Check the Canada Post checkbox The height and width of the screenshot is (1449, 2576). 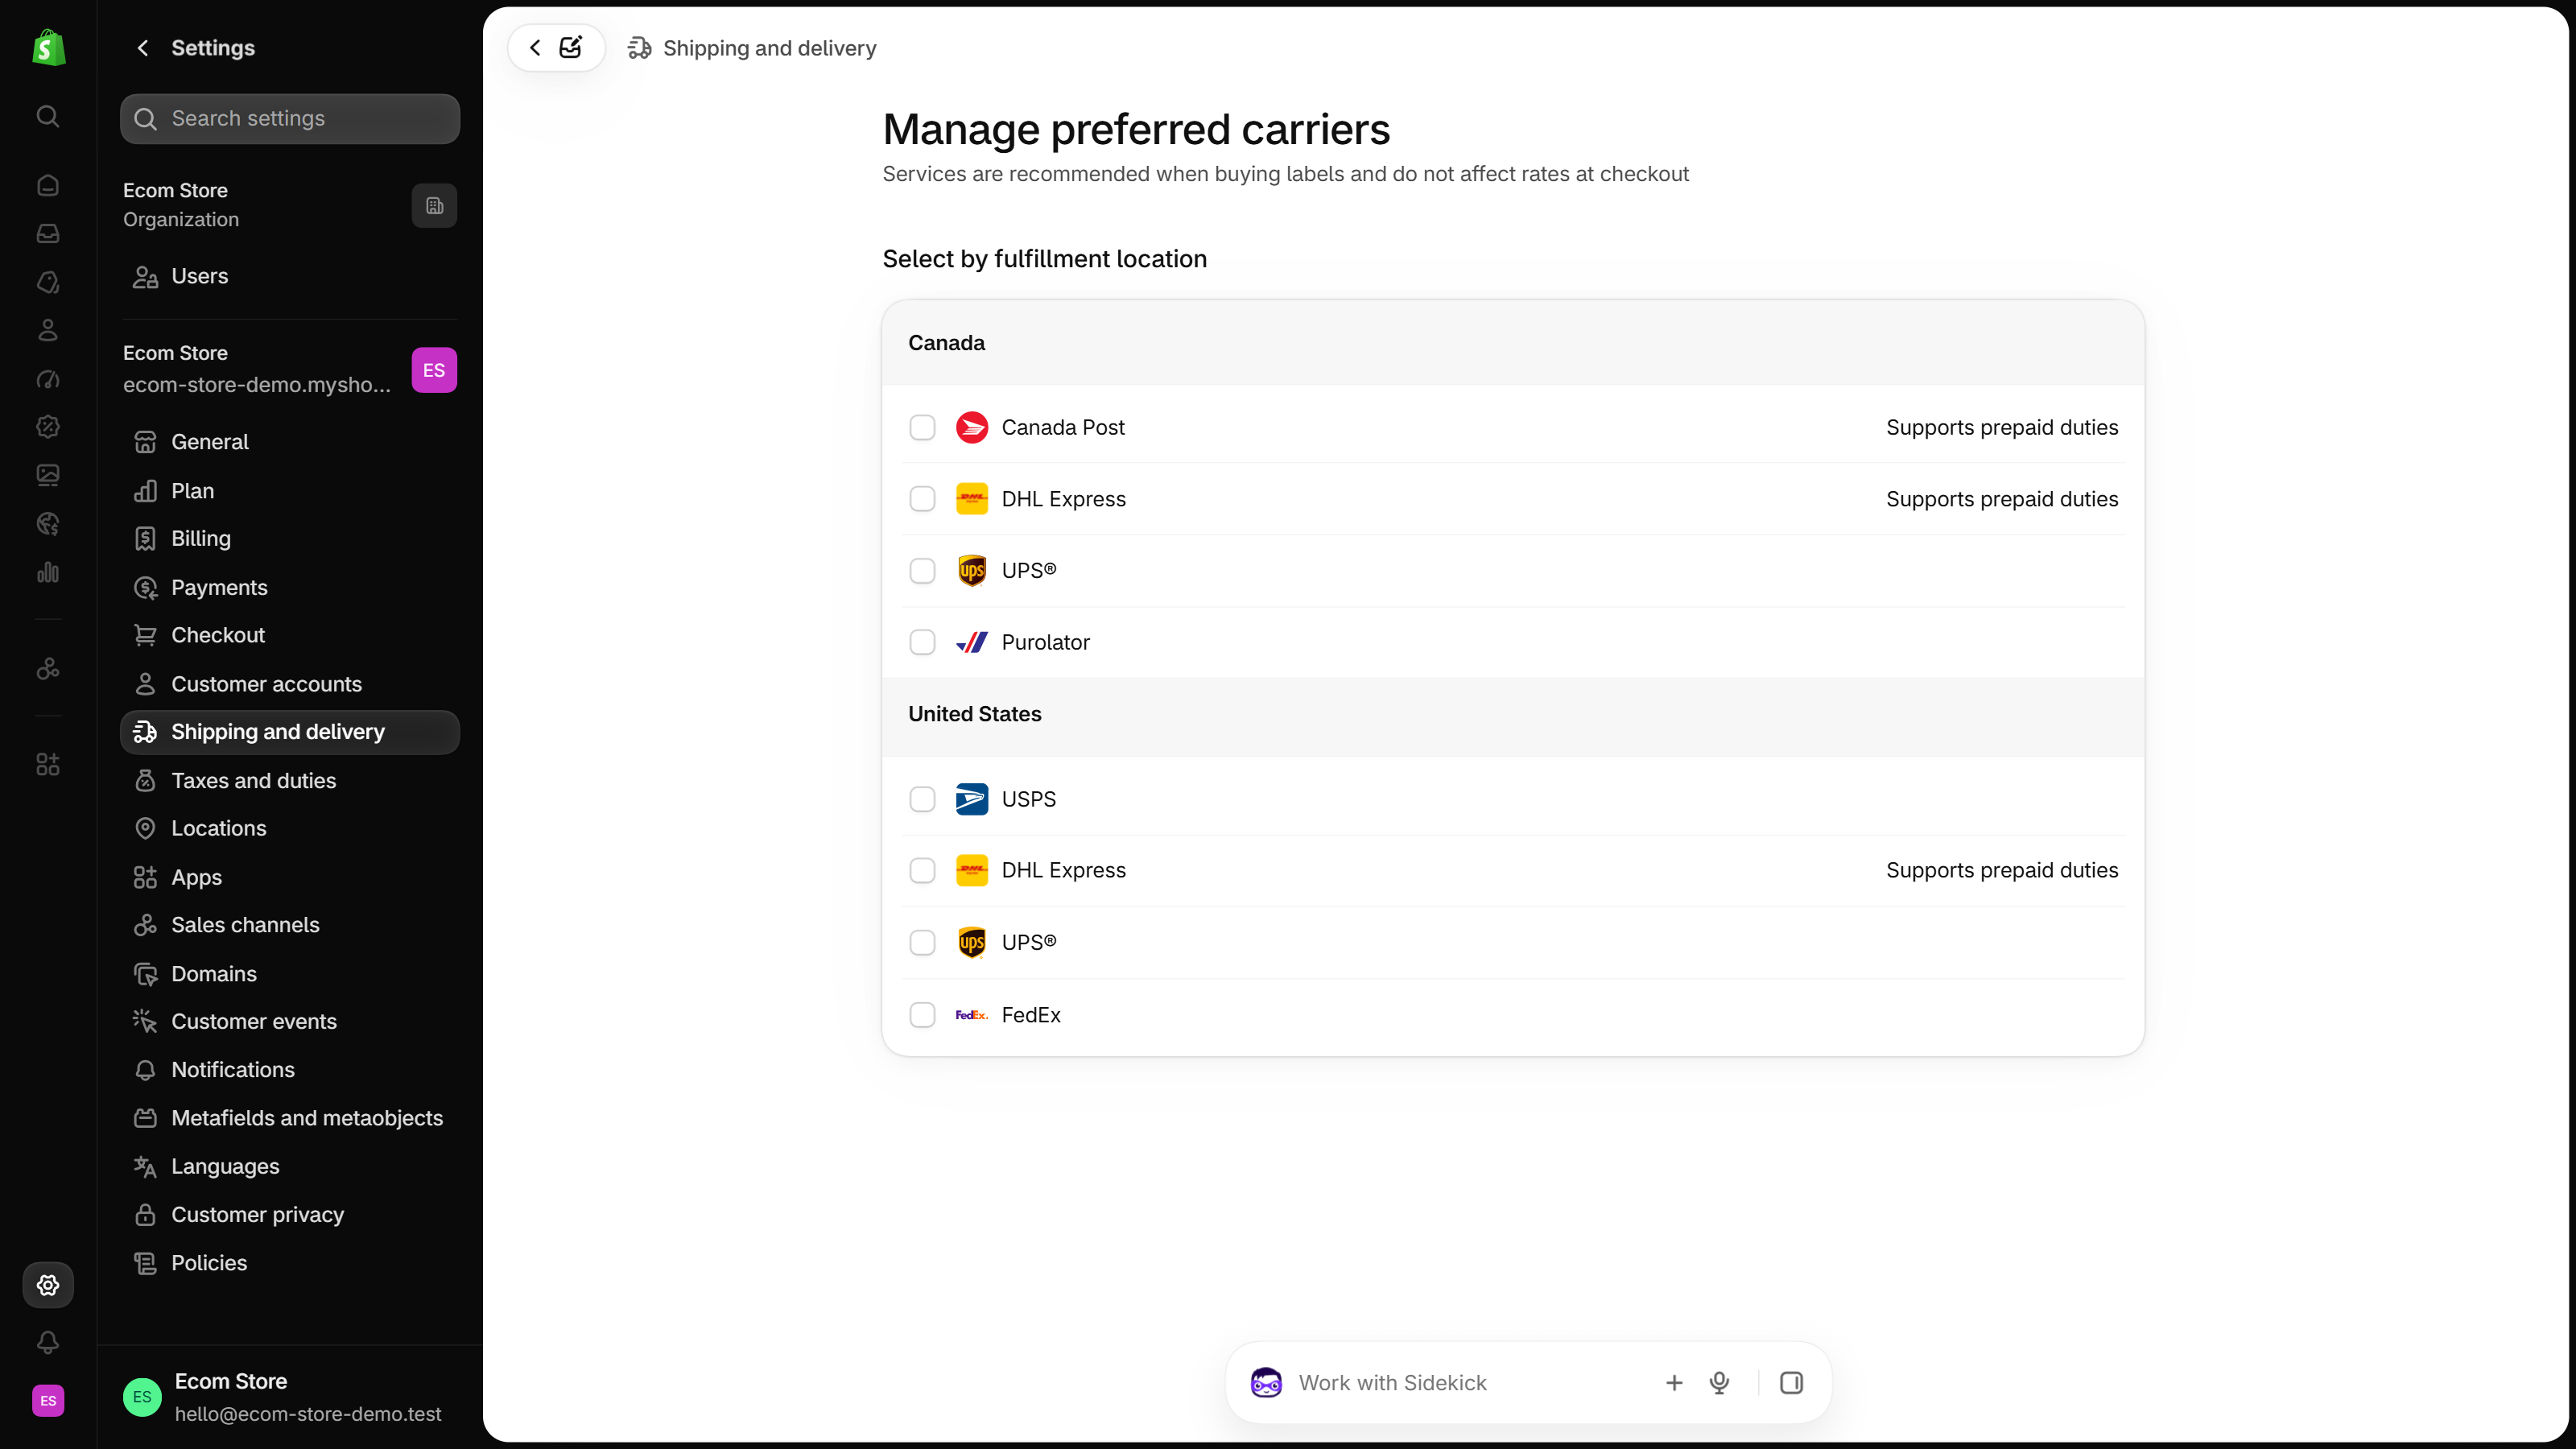(922, 428)
